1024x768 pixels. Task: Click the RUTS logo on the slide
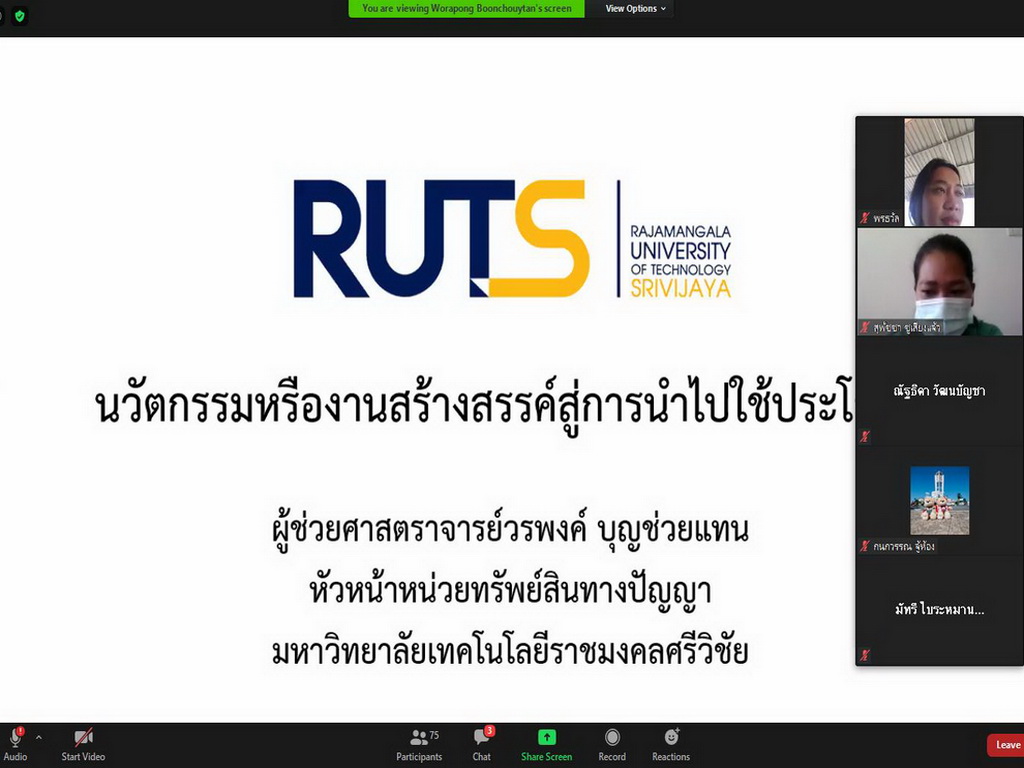441,238
